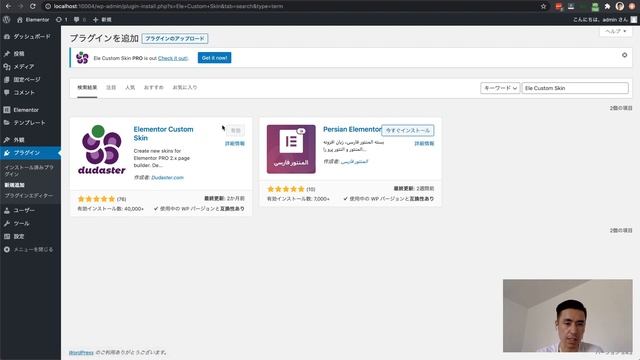This screenshot has width=640, height=360.
Task: Click the Check it out link
Action: click(173, 58)
